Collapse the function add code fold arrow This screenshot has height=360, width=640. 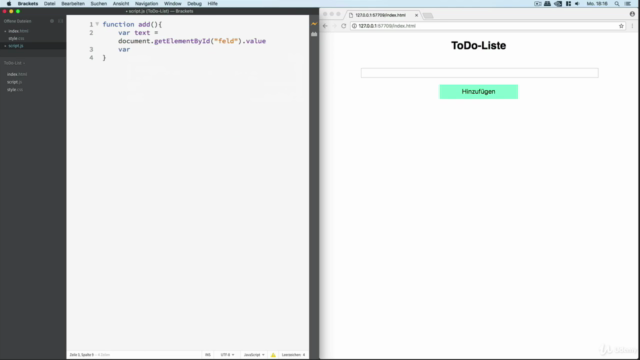point(97,24)
